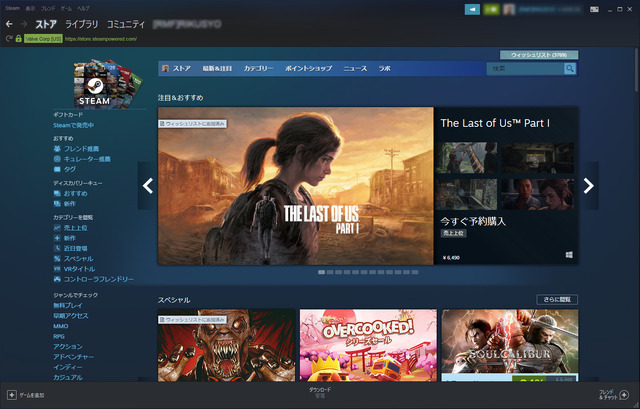This screenshot has height=409, width=640.
Task: Open the ウィッシュリスト wishlist button
Action: 539,55
